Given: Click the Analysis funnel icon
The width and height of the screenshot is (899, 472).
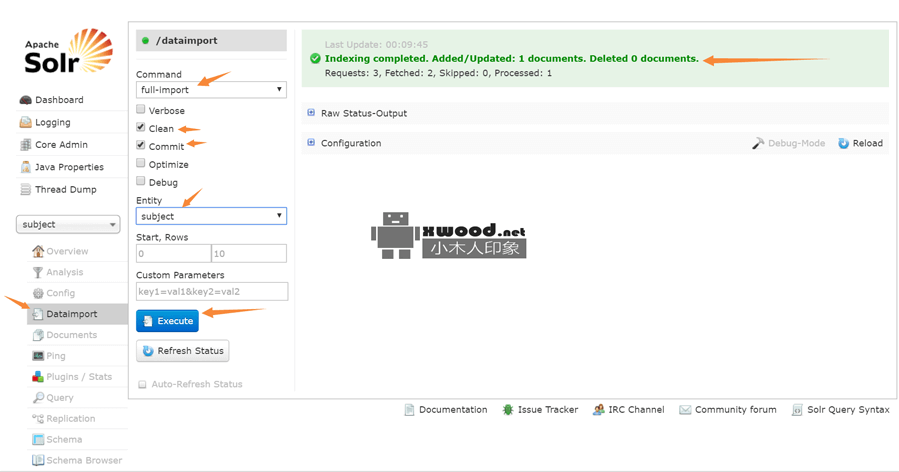Looking at the screenshot, I should pyautogui.click(x=38, y=272).
